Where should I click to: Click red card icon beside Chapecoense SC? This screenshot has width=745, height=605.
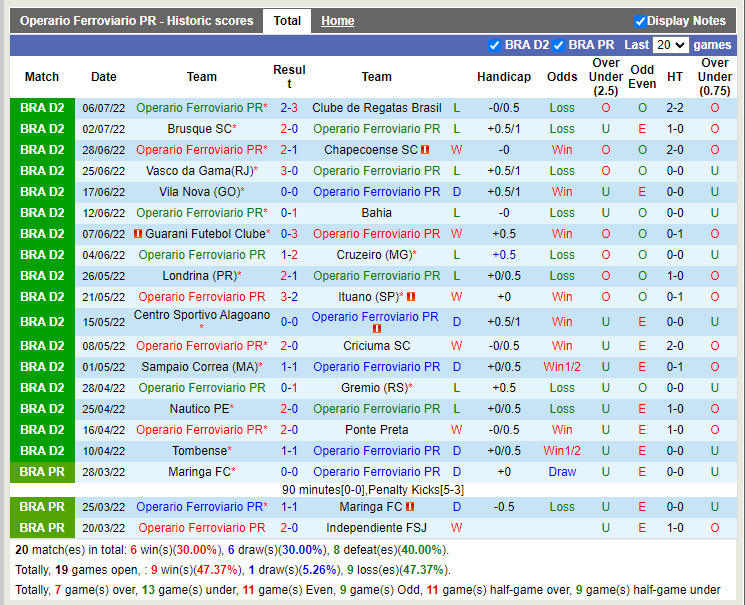tap(425, 150)
